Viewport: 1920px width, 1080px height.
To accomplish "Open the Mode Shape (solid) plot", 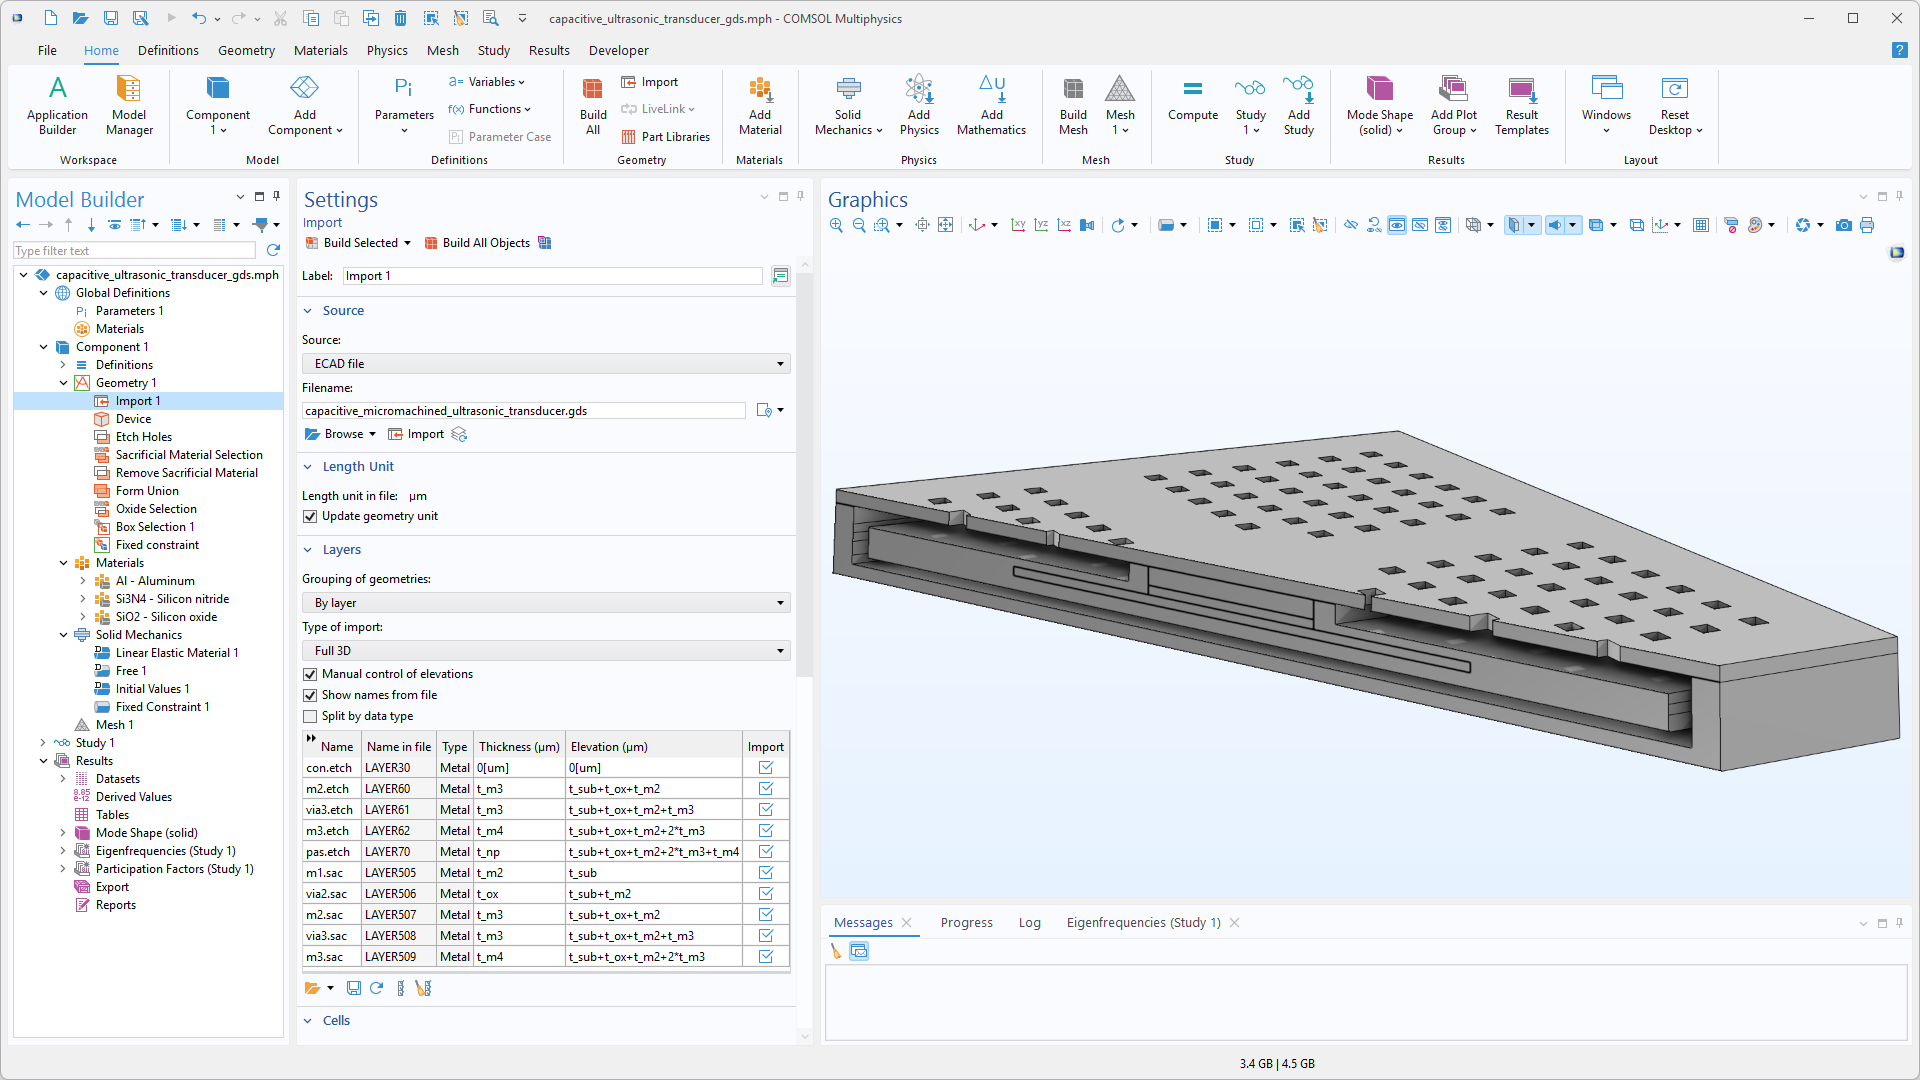I will [1380, 105].
